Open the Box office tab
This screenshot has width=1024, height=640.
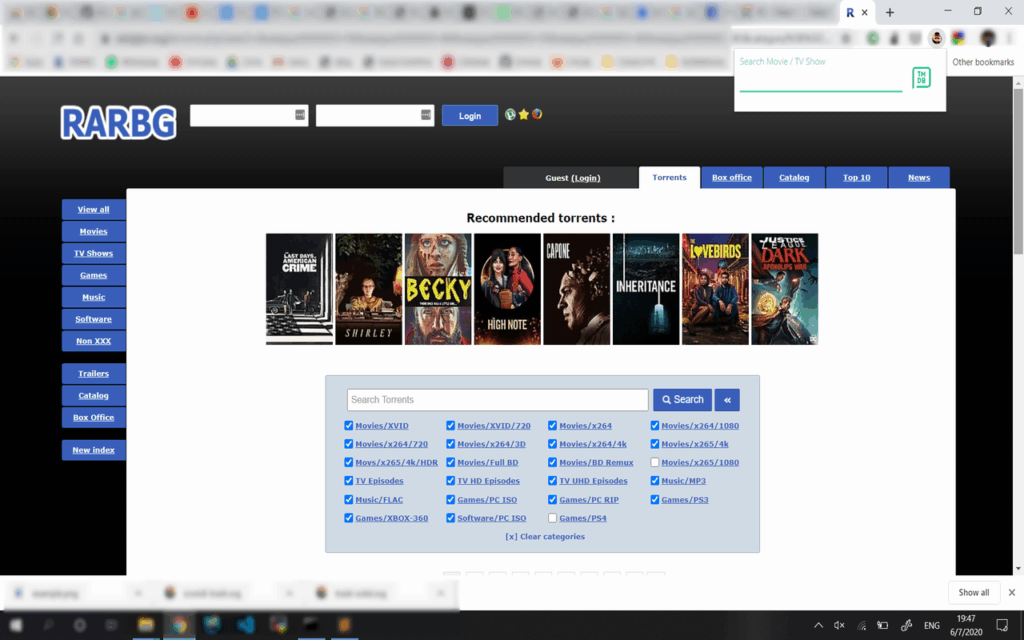pyautogui.click(x=731, y=178)
